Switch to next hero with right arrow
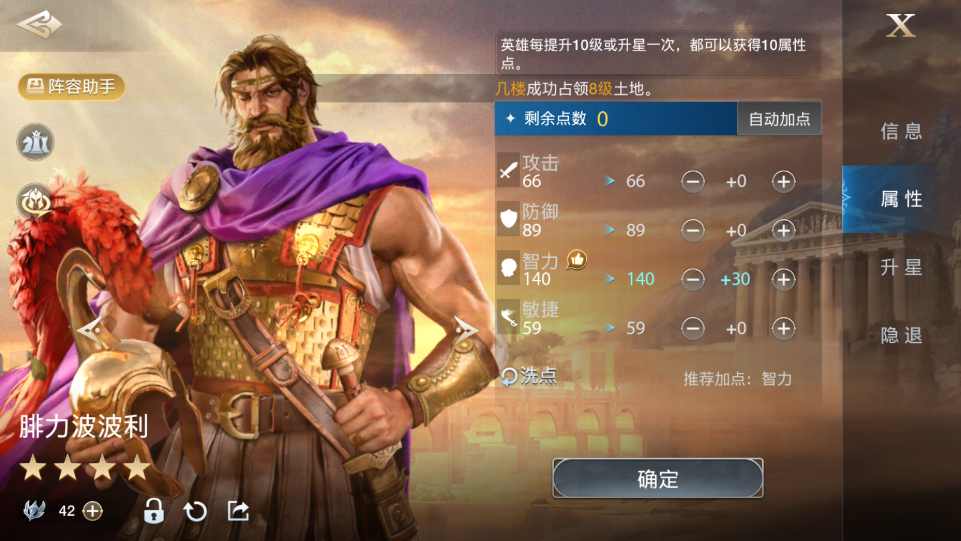 (x=466, y=331)
